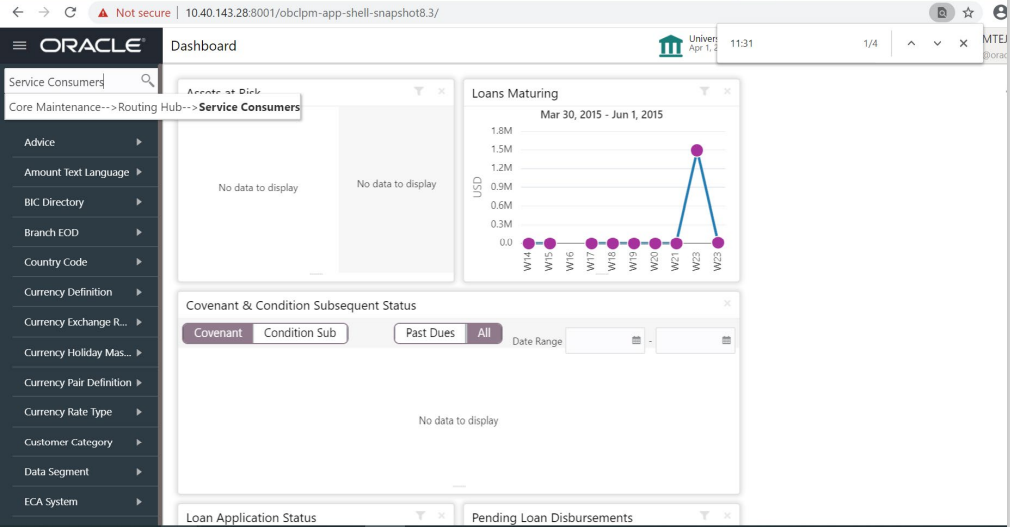Open Customer Category menu item

pyautogui.click(x=84, y=442)
